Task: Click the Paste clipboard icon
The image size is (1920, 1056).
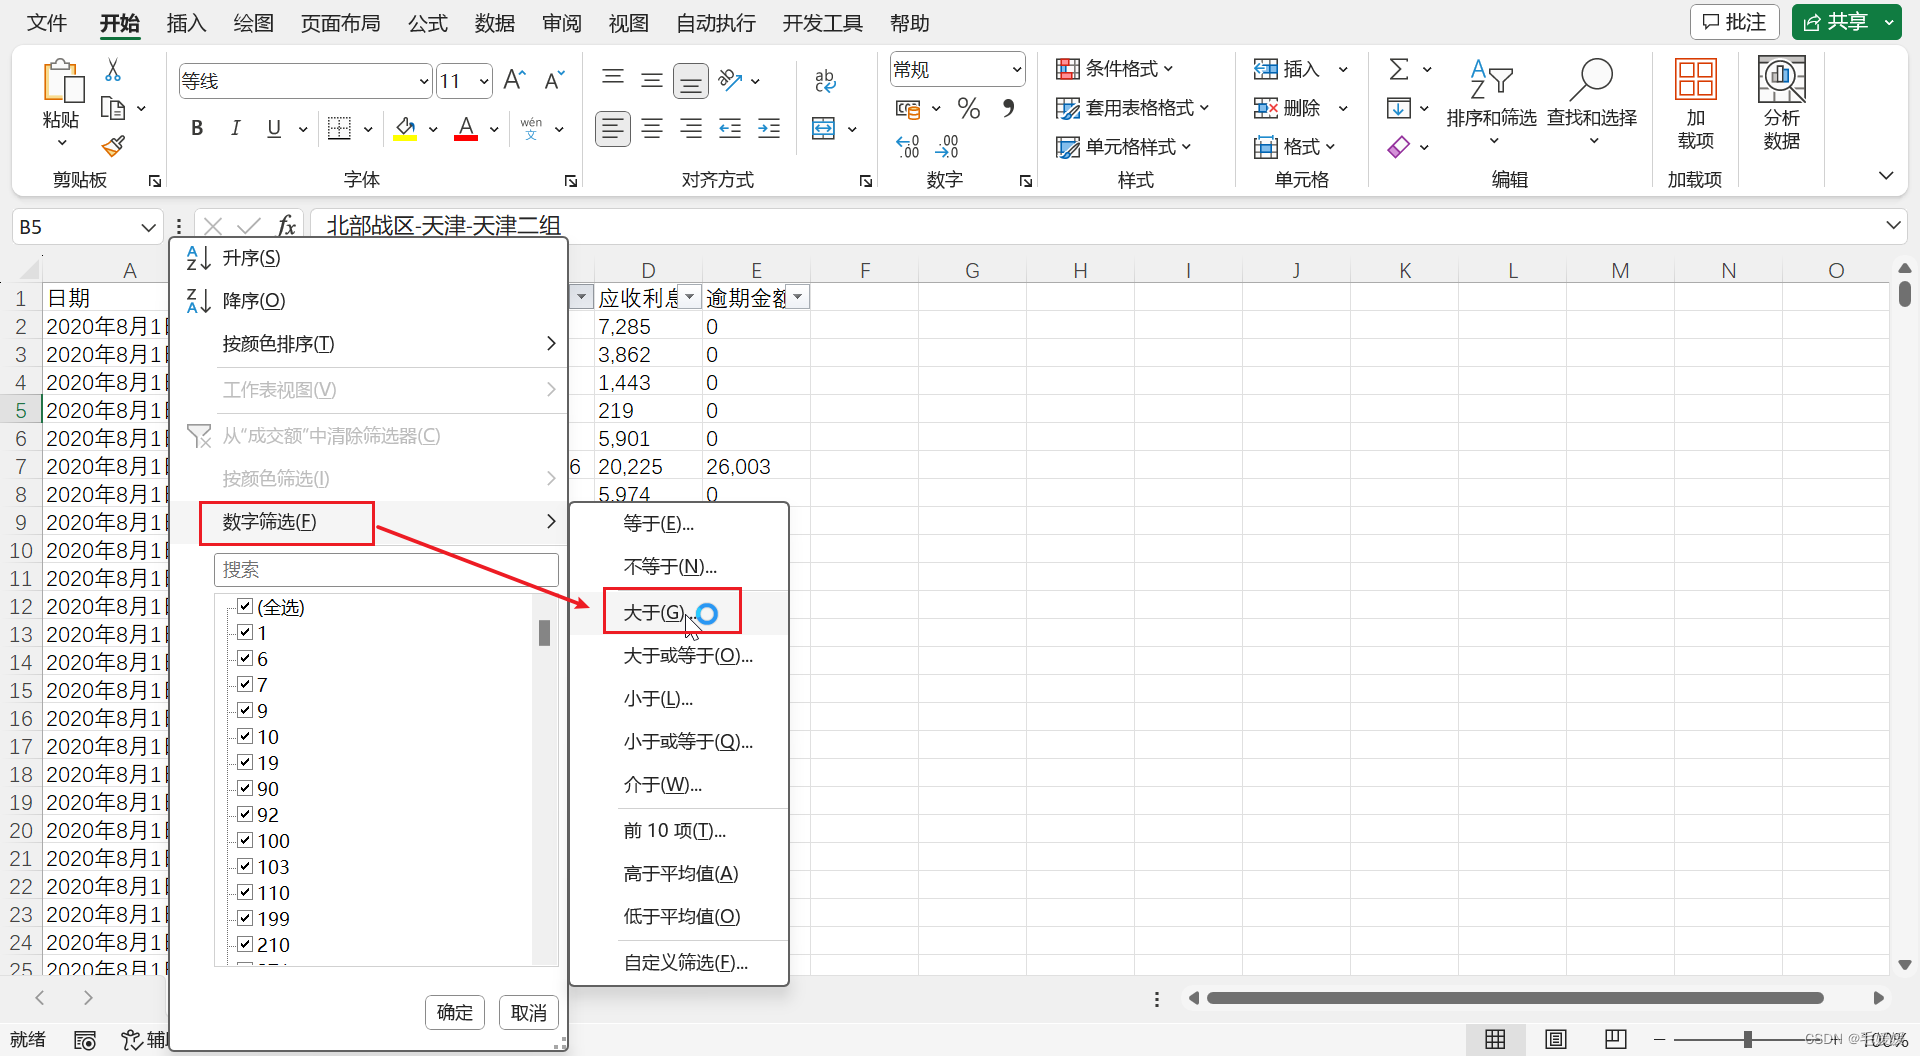Action: tap(62, 81)
